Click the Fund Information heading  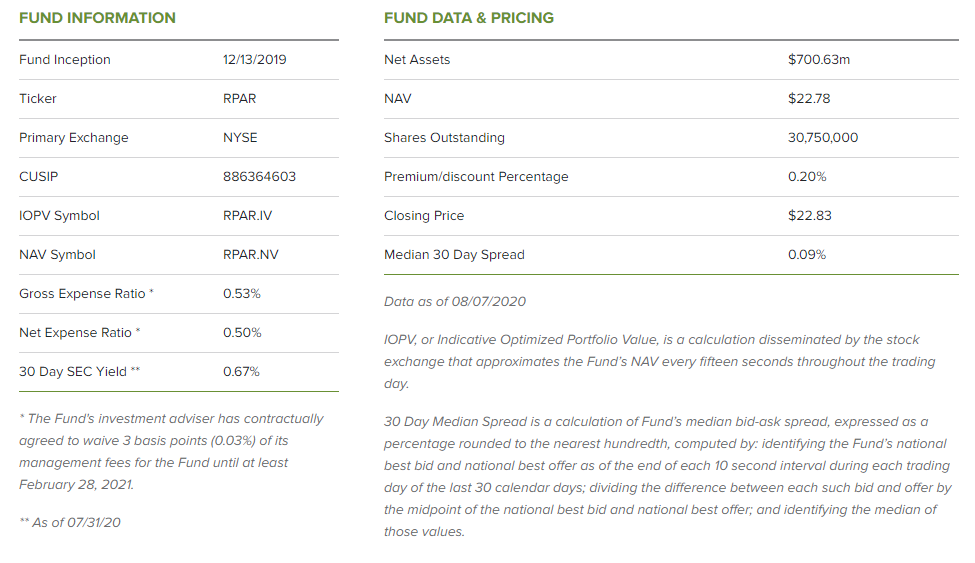[x=97, y=18]
